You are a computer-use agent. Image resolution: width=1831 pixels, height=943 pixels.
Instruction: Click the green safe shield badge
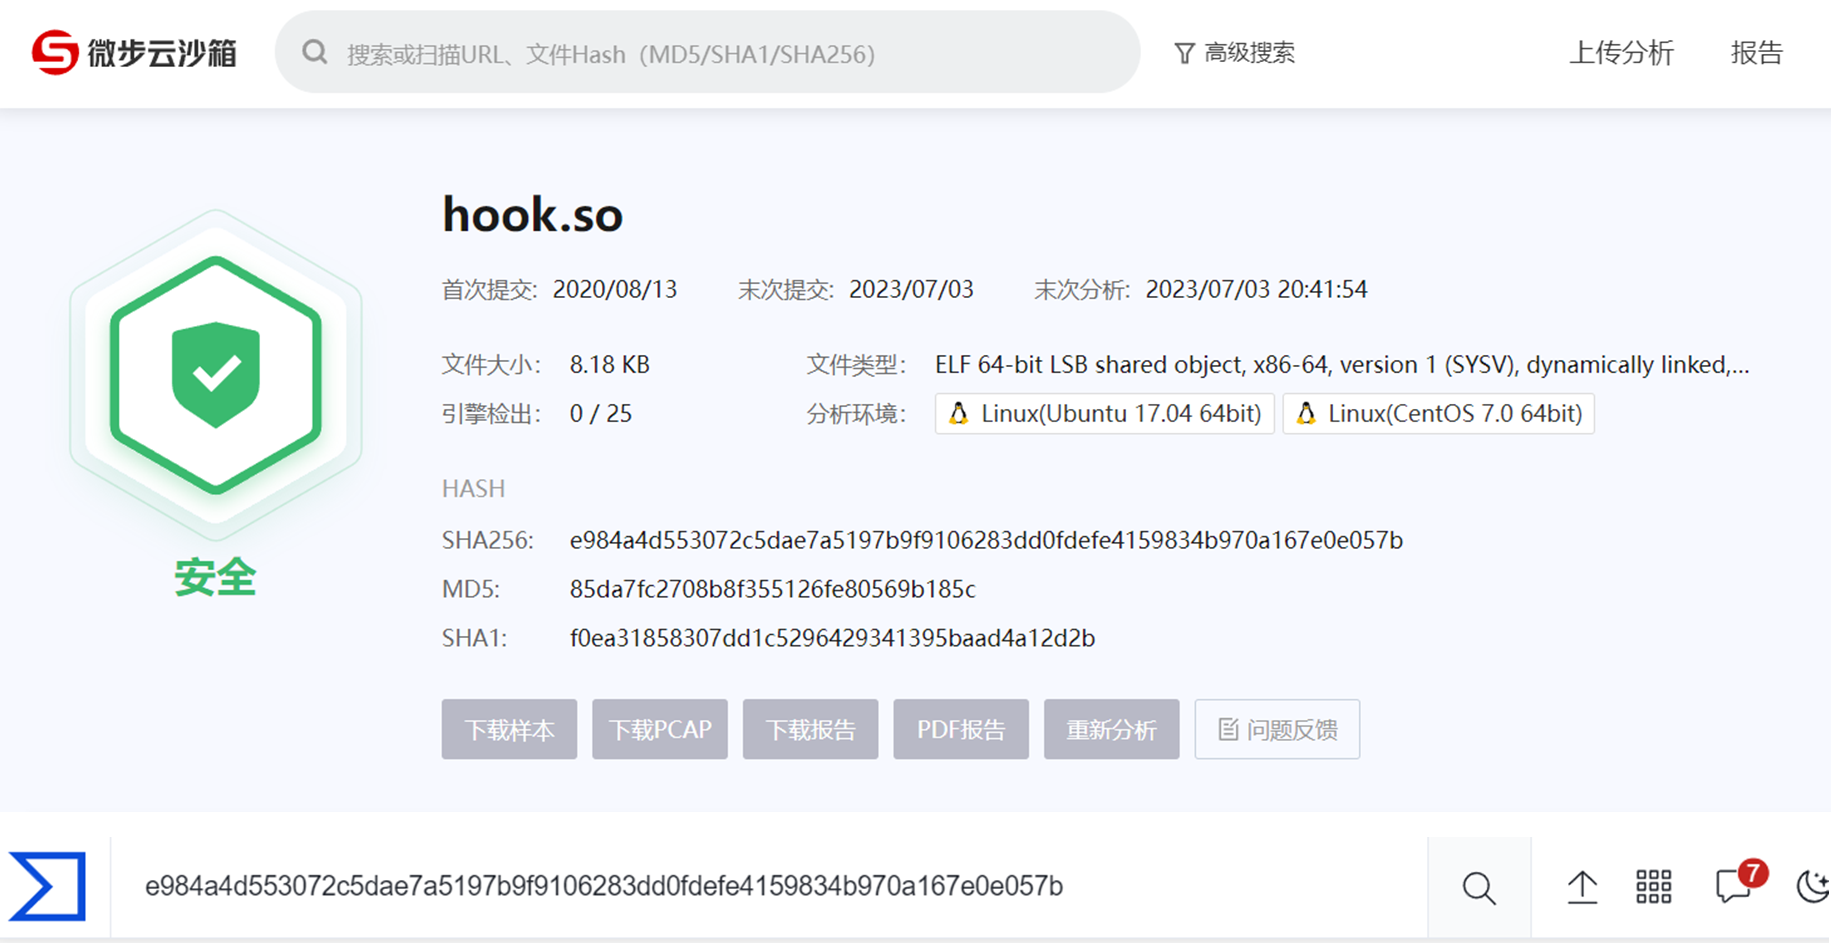coord(216,374)
